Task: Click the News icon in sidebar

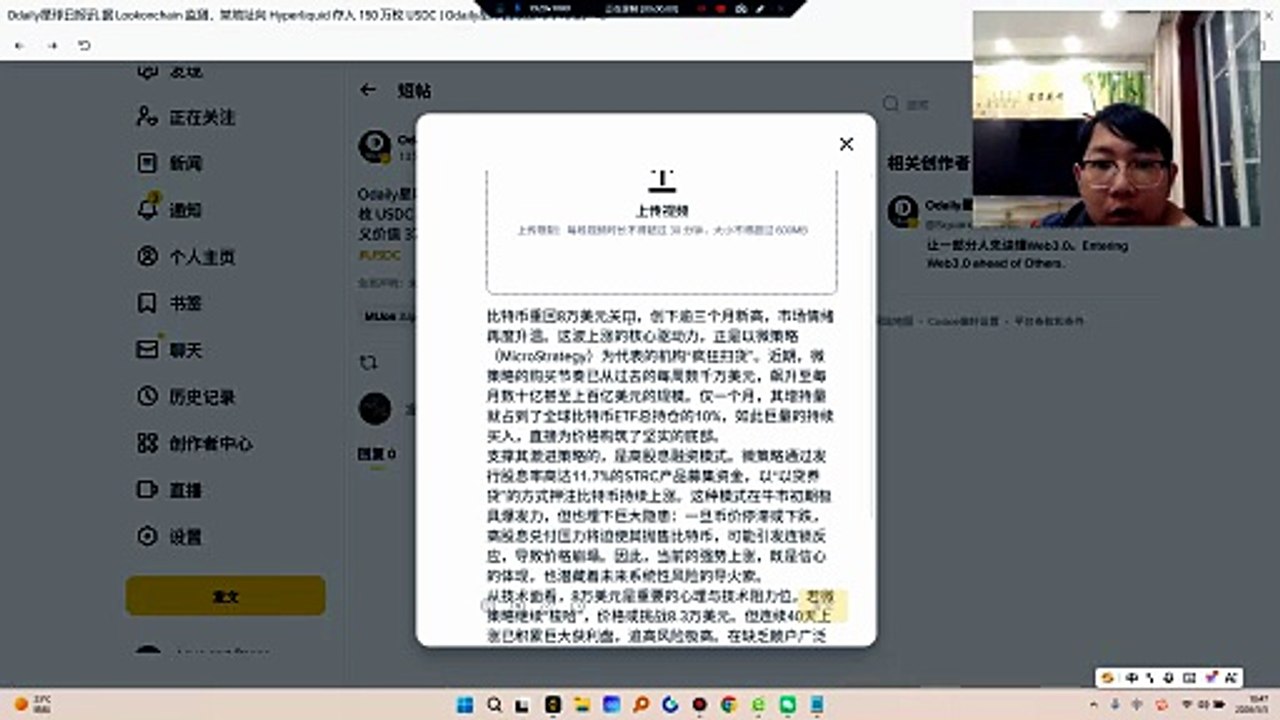Action: 148,162
